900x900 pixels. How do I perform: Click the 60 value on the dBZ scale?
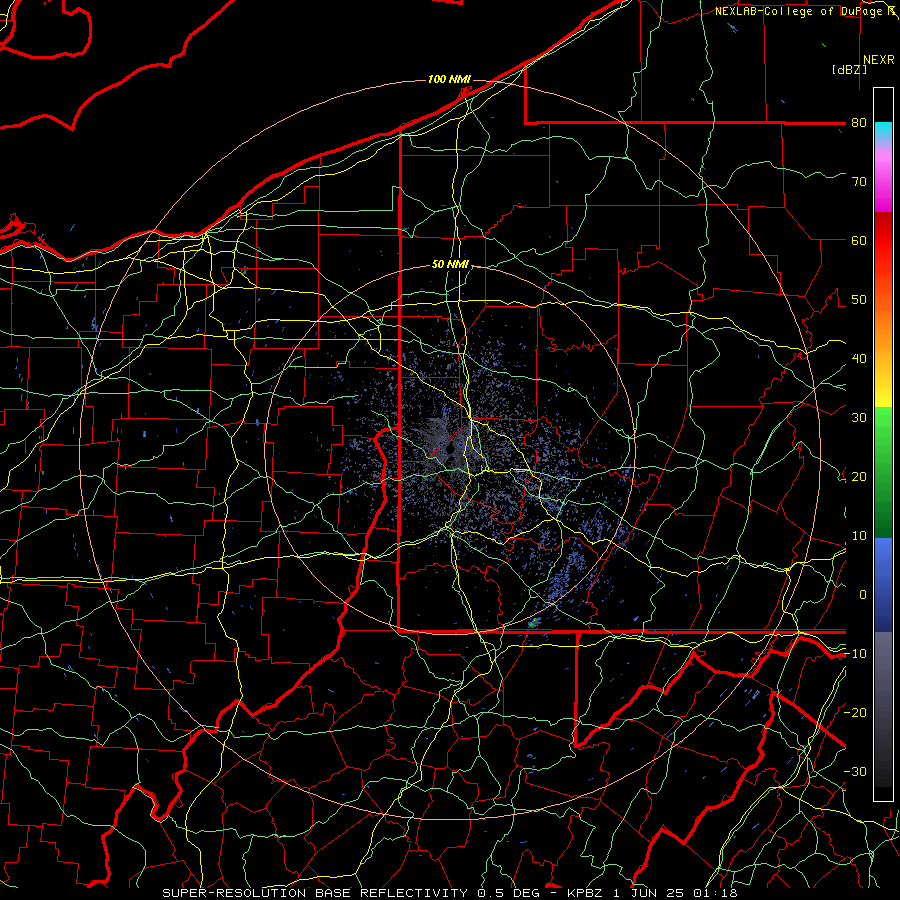pos(859,241)
